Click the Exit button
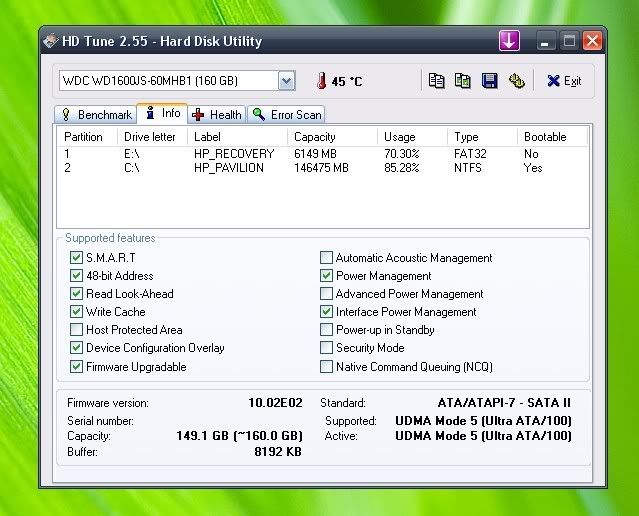The height and width of the screenshot is (516, 639). point(564,81)
